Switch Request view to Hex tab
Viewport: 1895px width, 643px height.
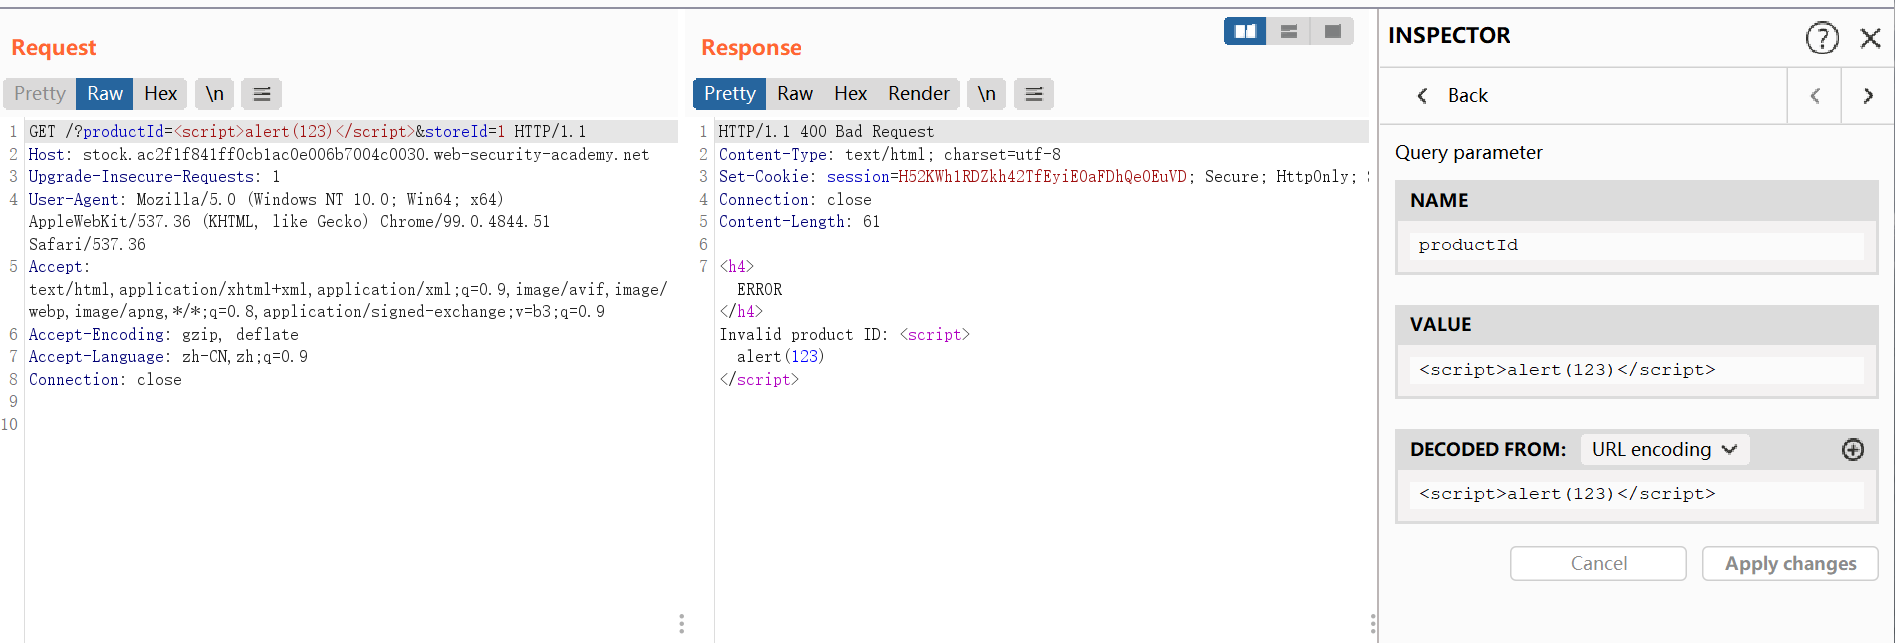click(160, 94)
